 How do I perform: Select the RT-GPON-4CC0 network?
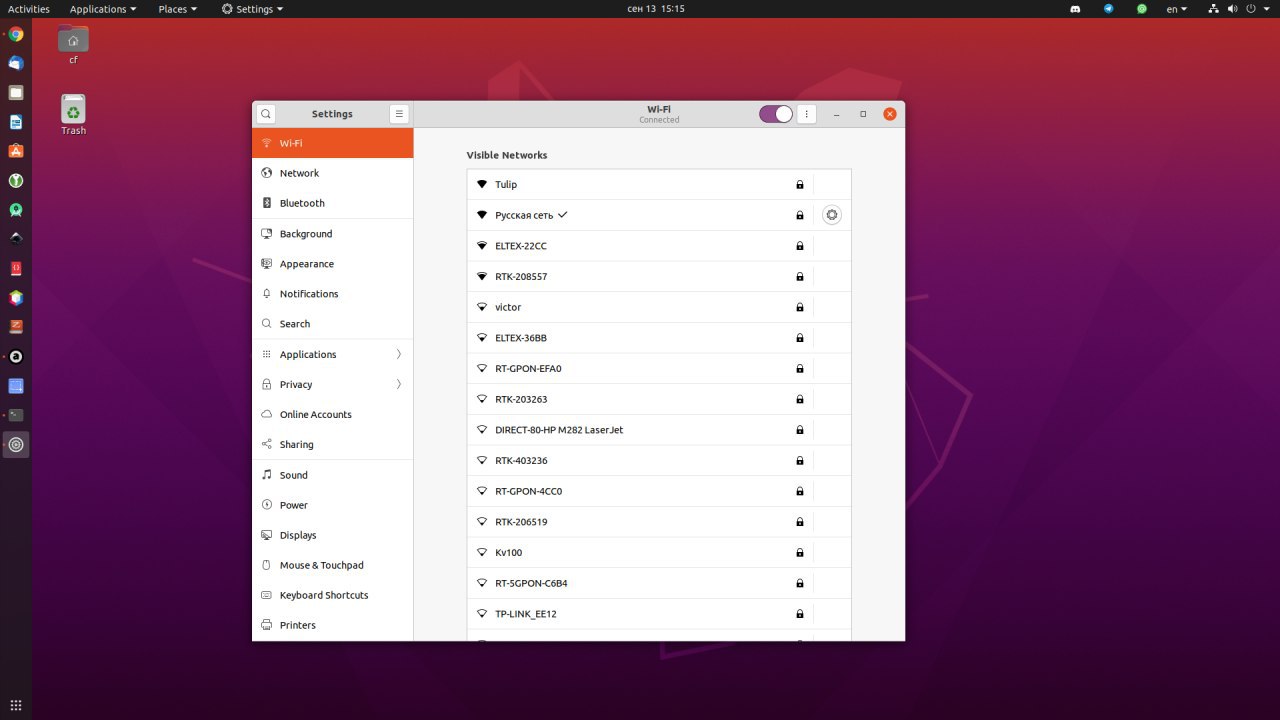(659, 491)
